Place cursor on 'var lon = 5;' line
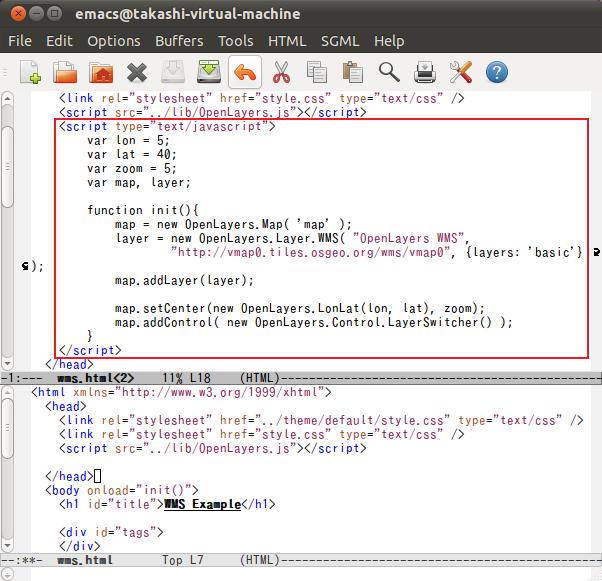Screen dimensions: 602x581 click(128, 141)
